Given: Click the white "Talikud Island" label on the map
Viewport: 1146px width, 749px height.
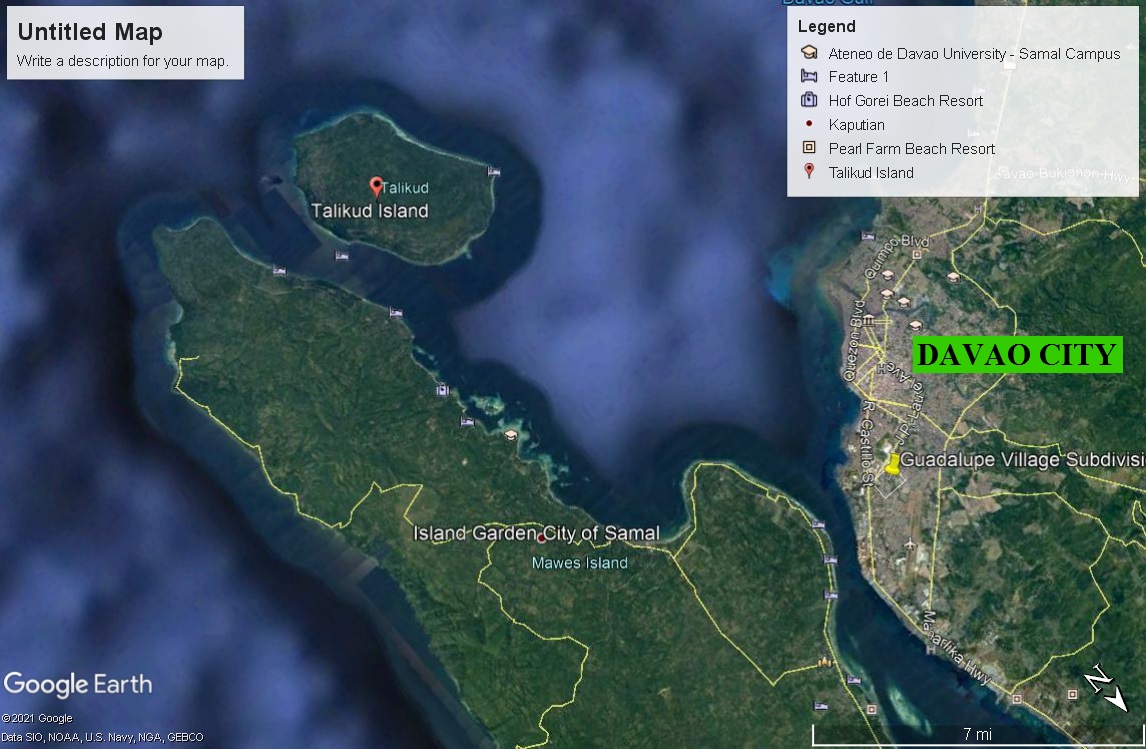Looking at the screenshot, I should [x=370, y=211].
